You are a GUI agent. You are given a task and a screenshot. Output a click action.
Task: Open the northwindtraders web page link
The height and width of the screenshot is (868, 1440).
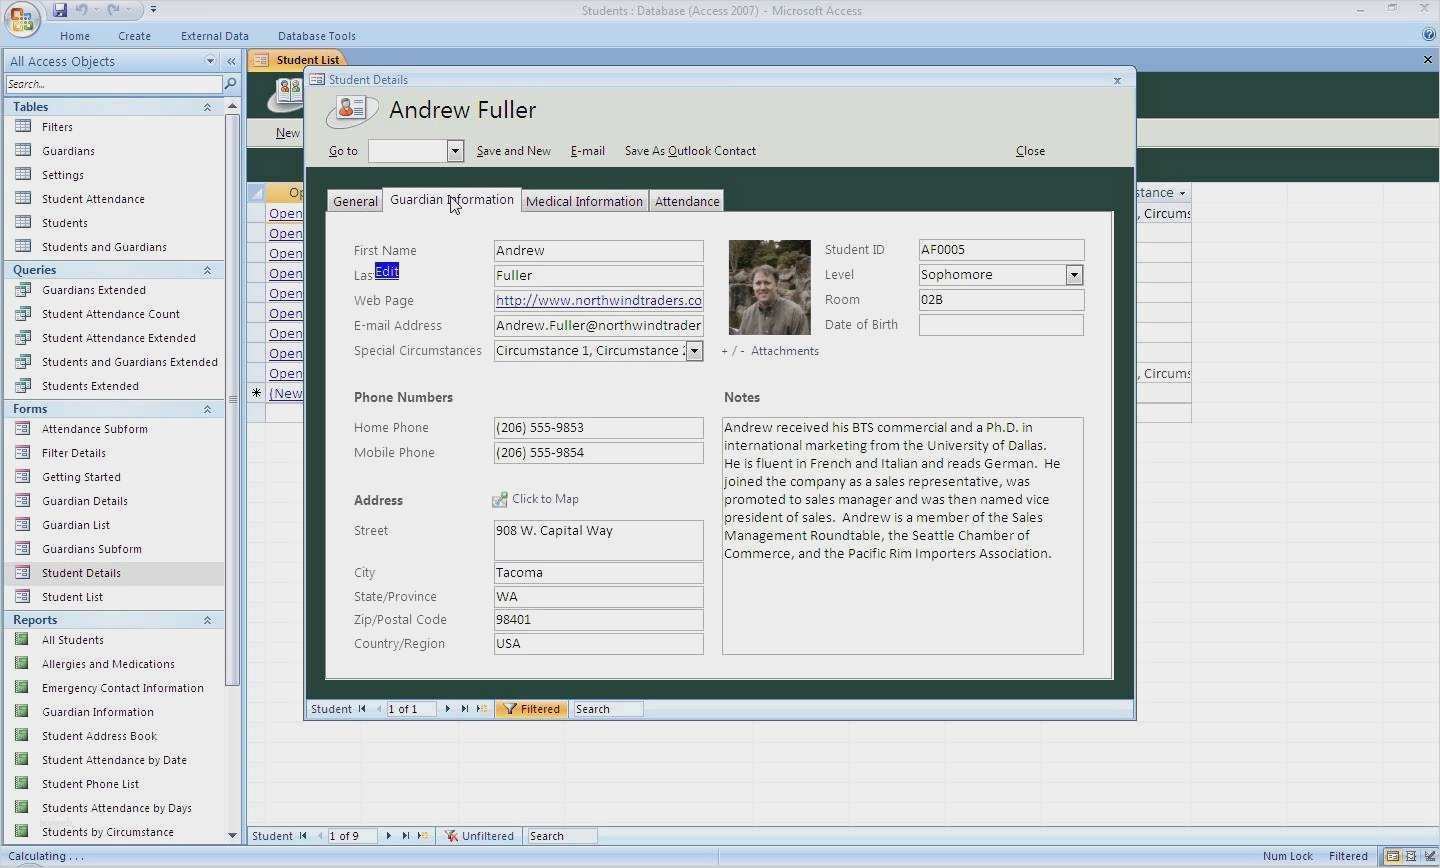[x=598, y=300]
